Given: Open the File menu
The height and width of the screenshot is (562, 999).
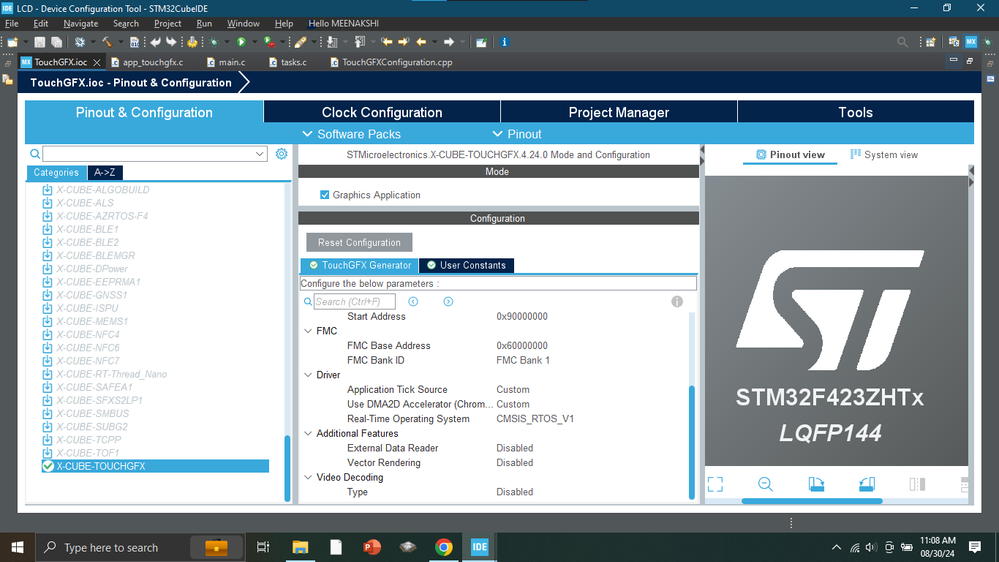Looking at the screenshot, I should [11, 24].
